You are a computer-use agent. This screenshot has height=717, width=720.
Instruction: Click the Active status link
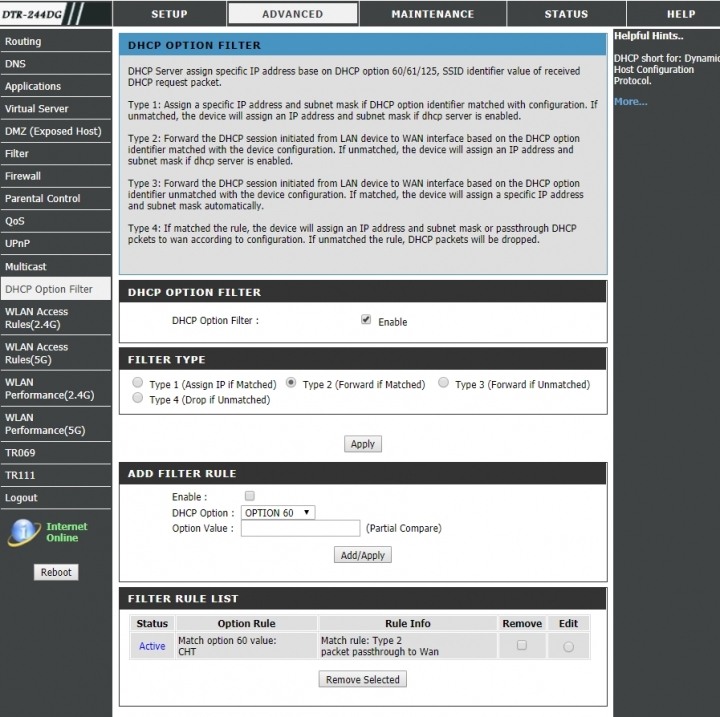pyautogui.click(x=152, y=646)
